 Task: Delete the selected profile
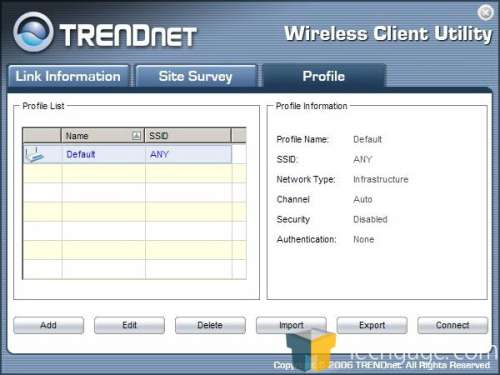point(210,325)
